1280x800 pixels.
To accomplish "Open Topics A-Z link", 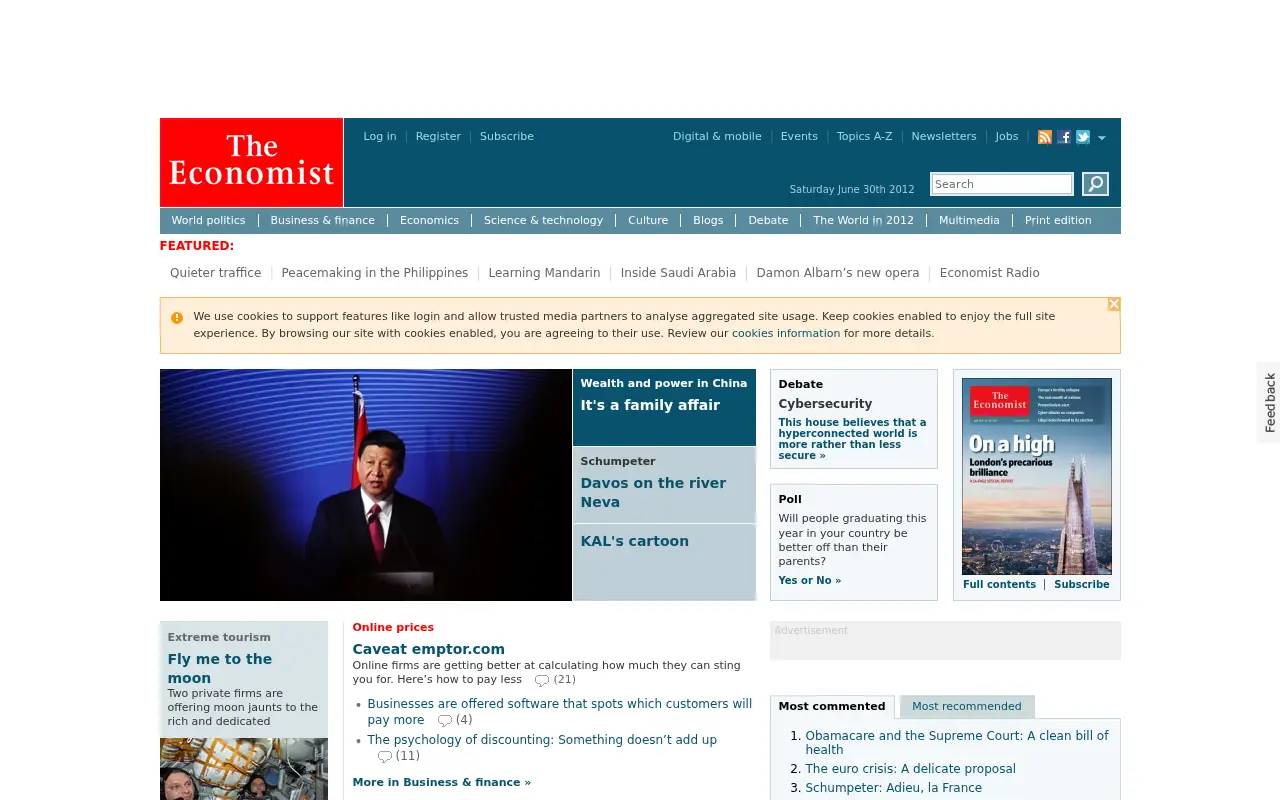I will pyautogui.click(x=864, y=136).
